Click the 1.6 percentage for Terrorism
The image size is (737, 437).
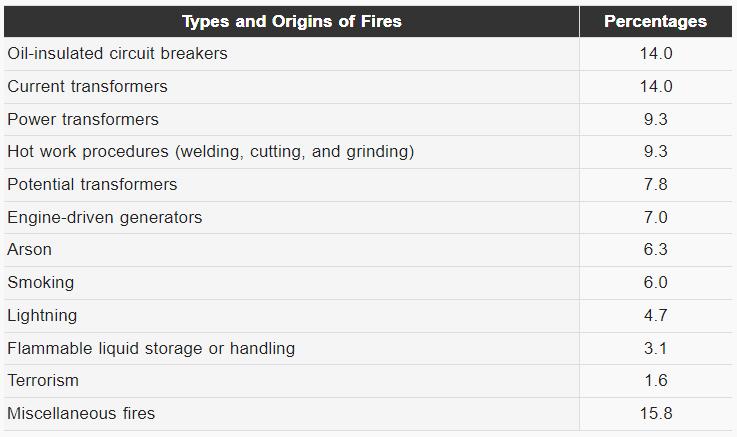pyautogui.click(x=656, y=381)
